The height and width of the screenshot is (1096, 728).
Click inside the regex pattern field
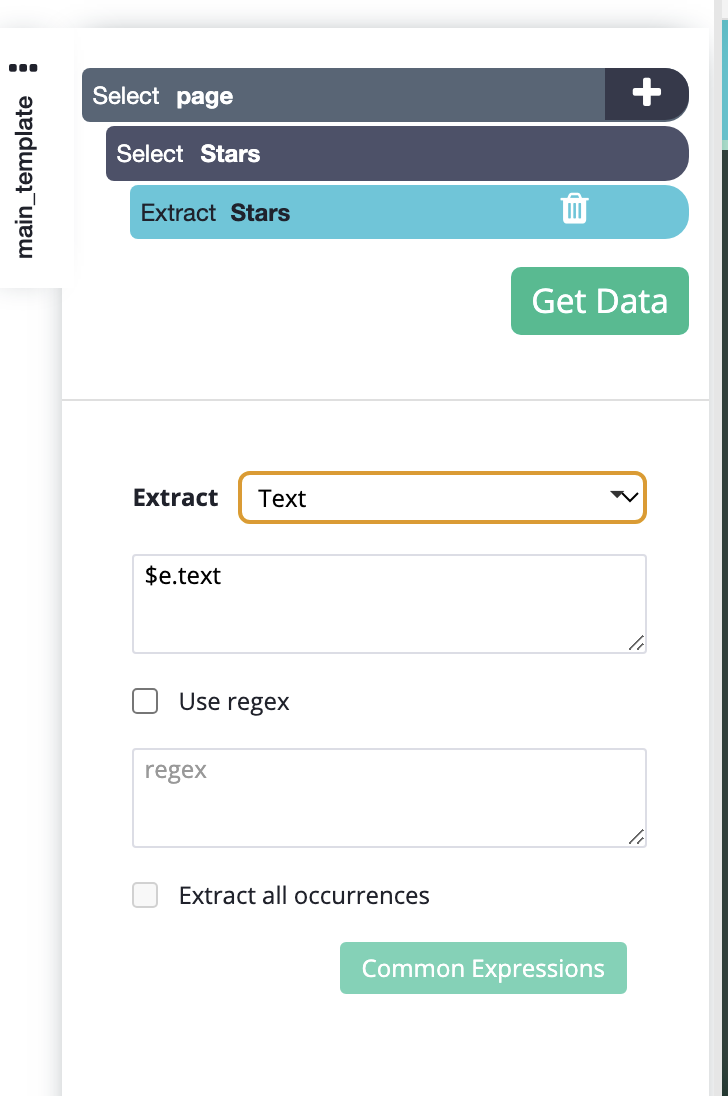[389, 798]
